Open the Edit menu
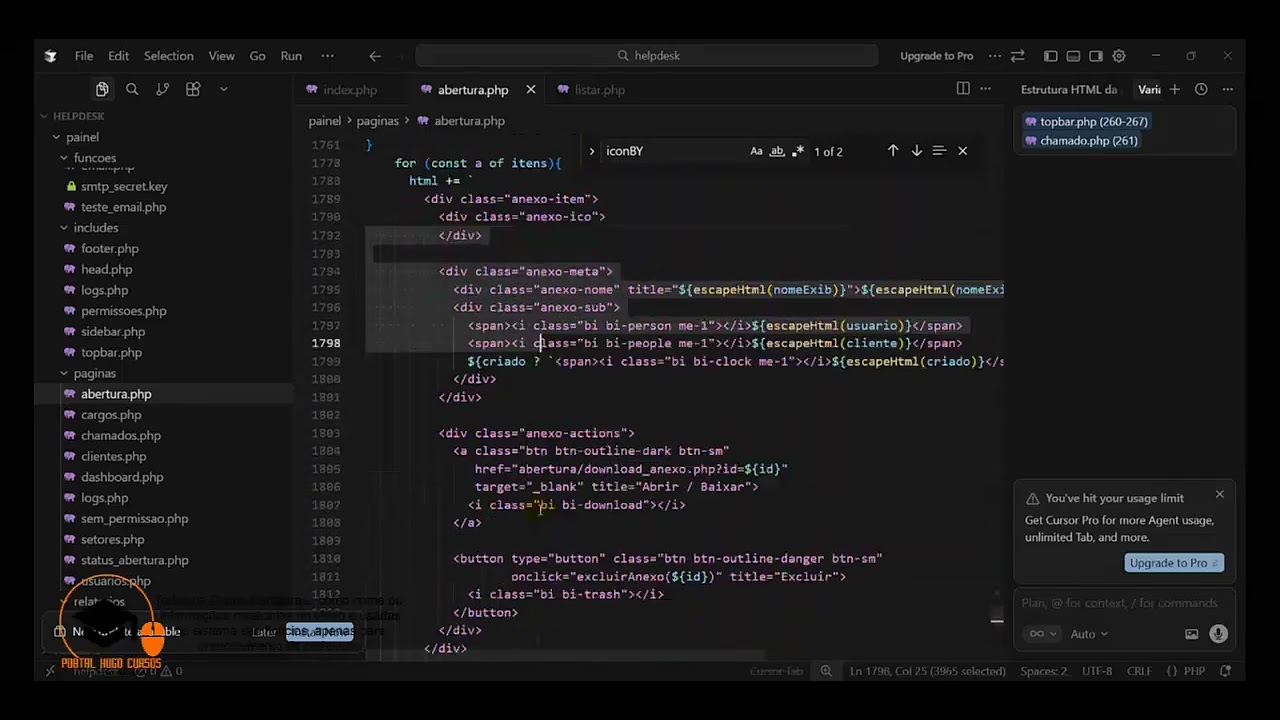This screenshot has height=720, width=1280. [x=119, y=56]
